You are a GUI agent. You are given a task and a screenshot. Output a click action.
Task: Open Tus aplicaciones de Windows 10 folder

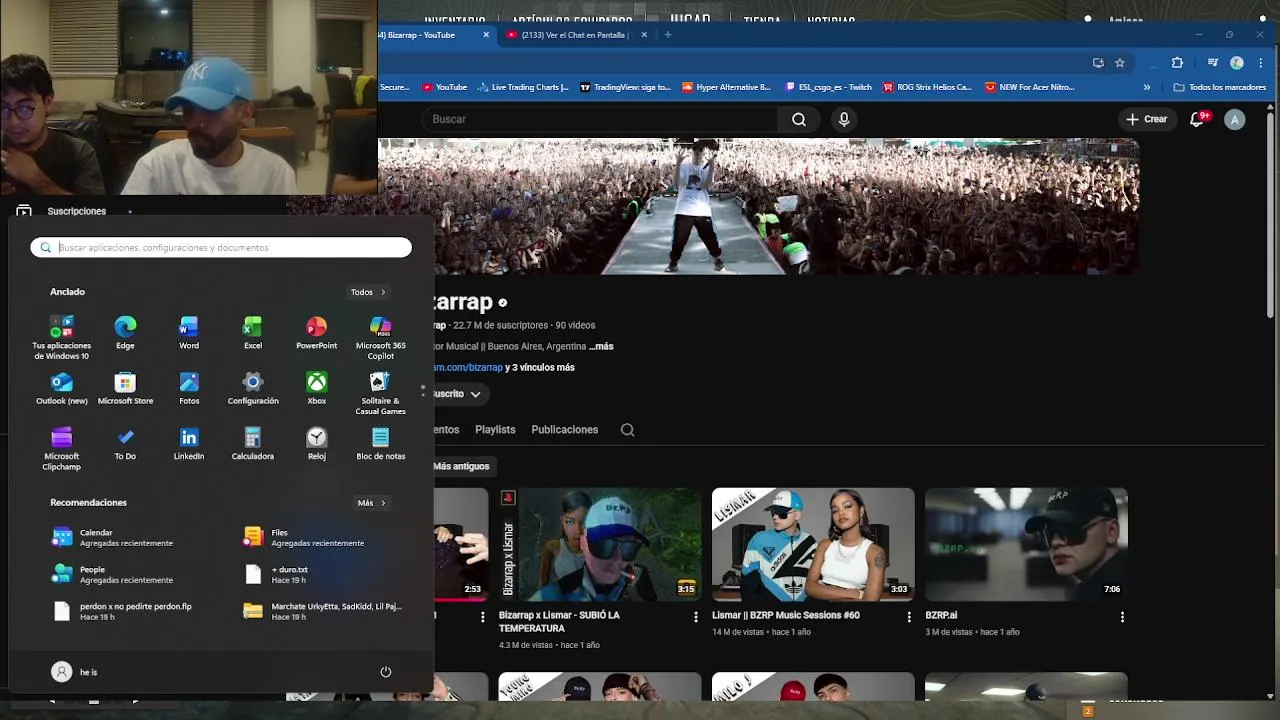coord(62,338)
